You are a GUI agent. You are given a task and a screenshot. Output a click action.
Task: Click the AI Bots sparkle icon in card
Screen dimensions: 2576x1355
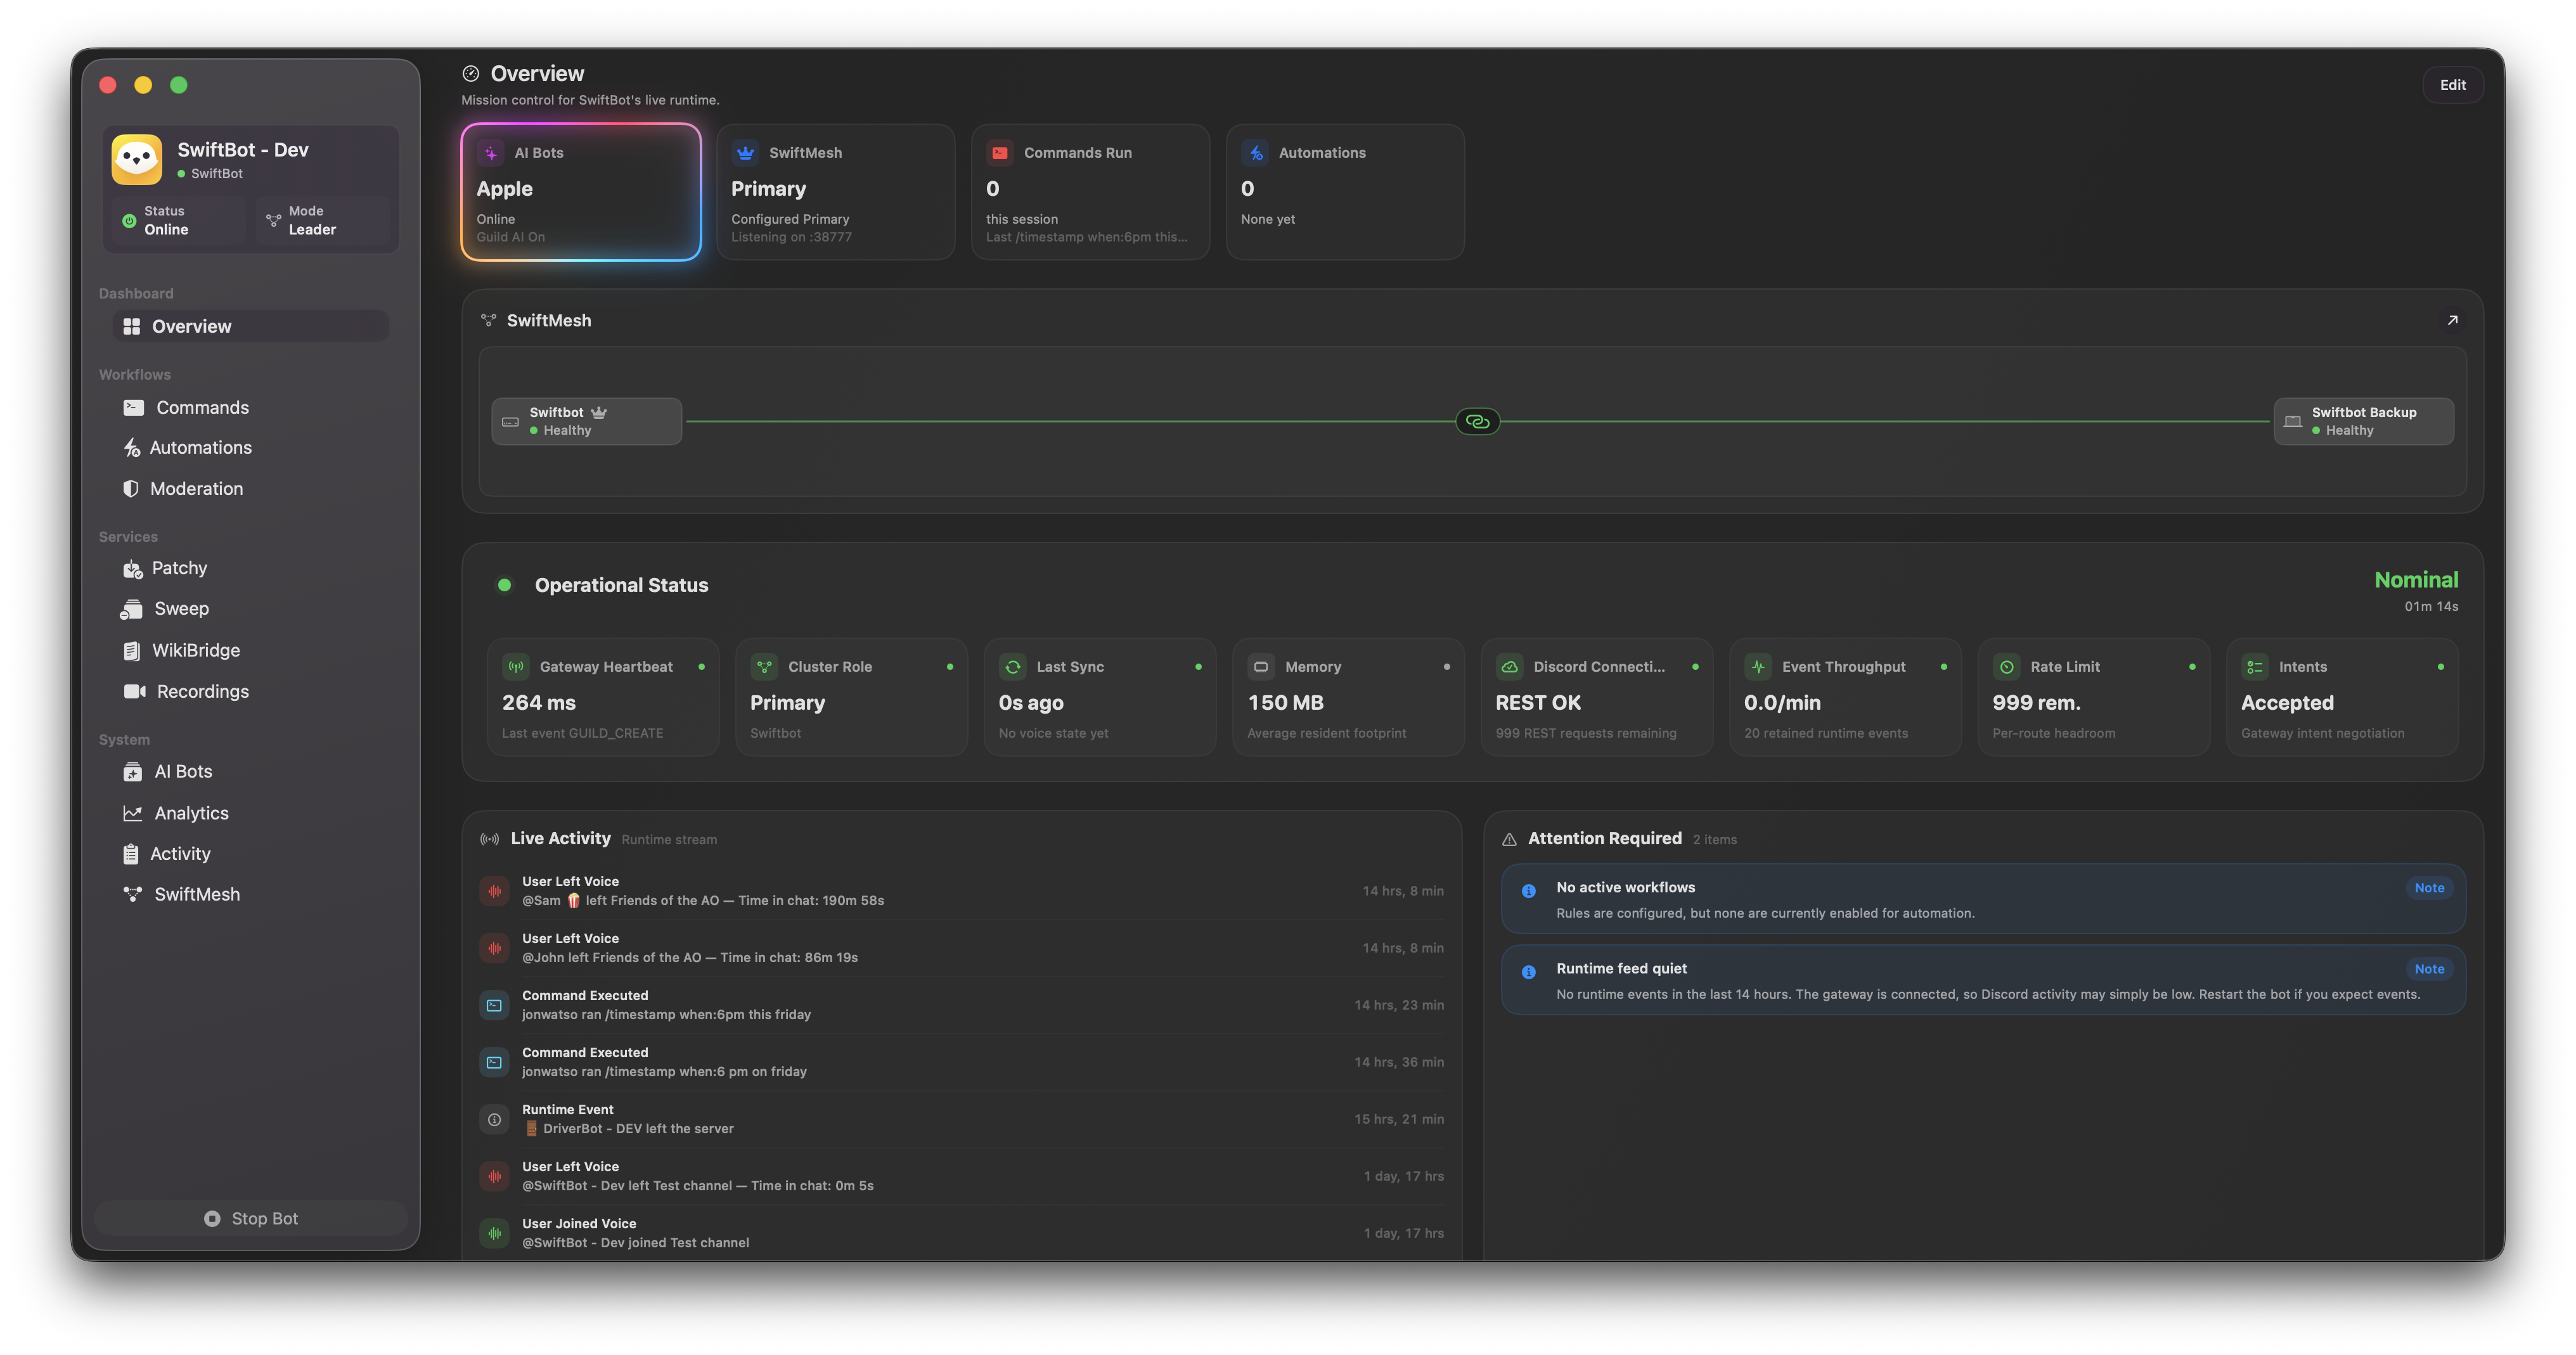pos(491,153)
